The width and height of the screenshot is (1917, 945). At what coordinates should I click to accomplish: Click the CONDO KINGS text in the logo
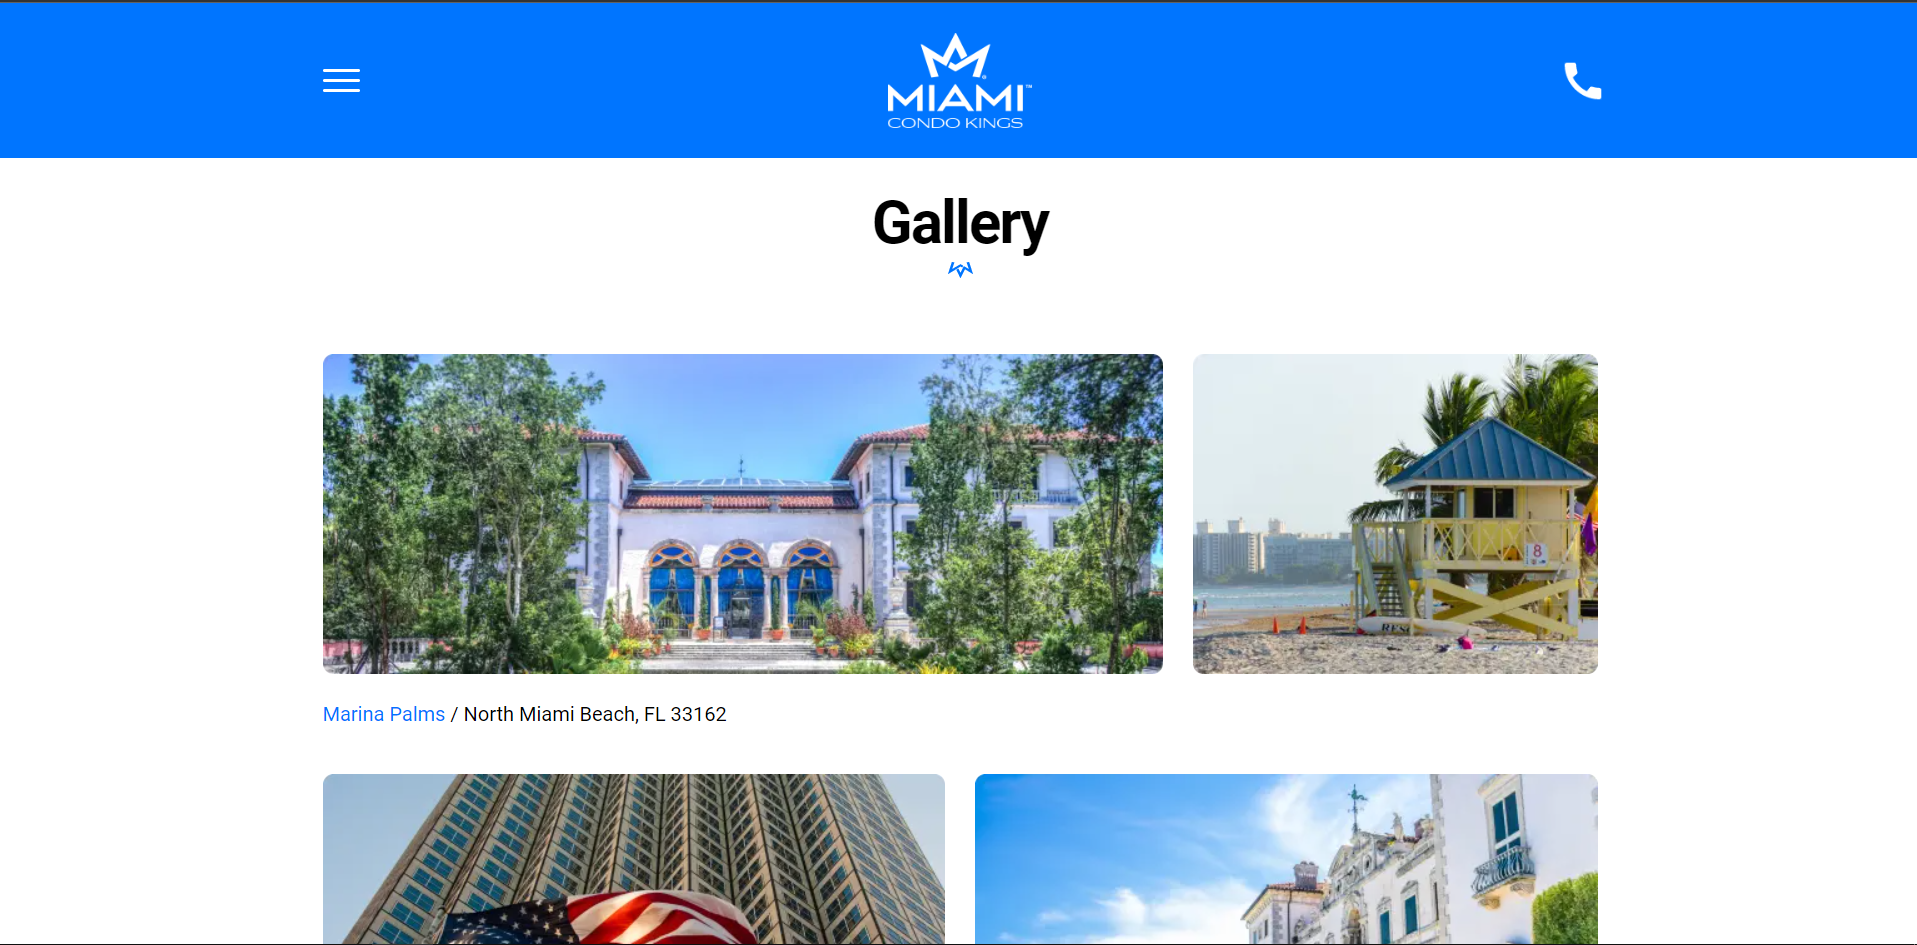[955, 123]
